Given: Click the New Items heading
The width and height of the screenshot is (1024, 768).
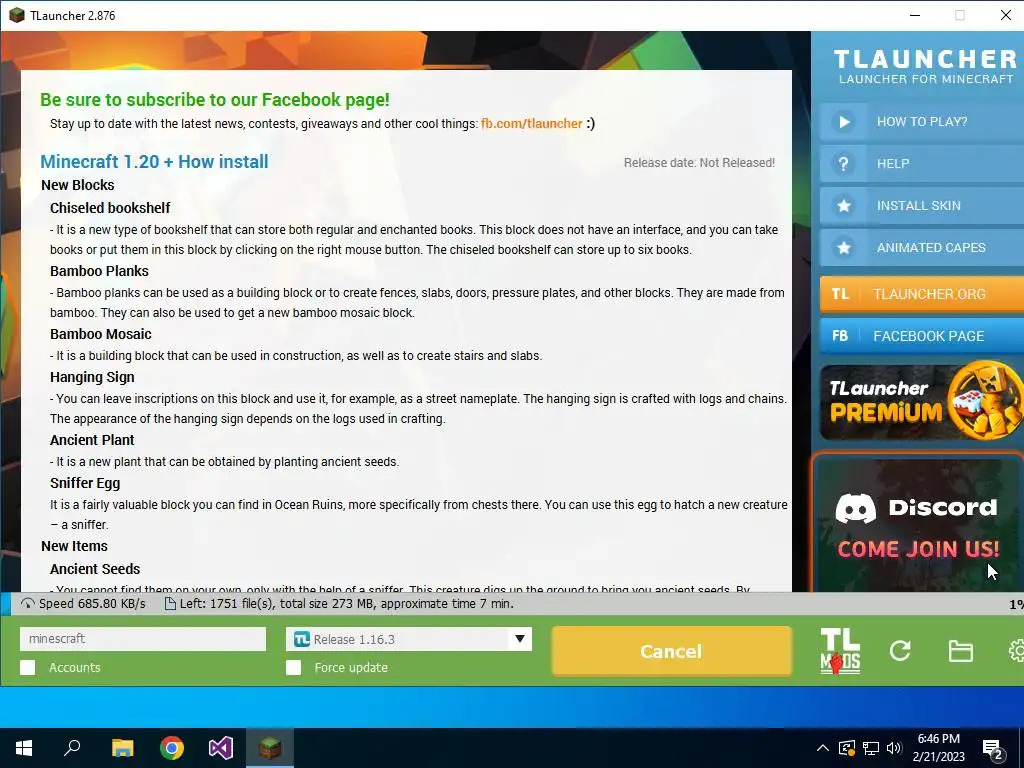Looking at the screenshot, I should pyautogui.click(x=74, y=546).
